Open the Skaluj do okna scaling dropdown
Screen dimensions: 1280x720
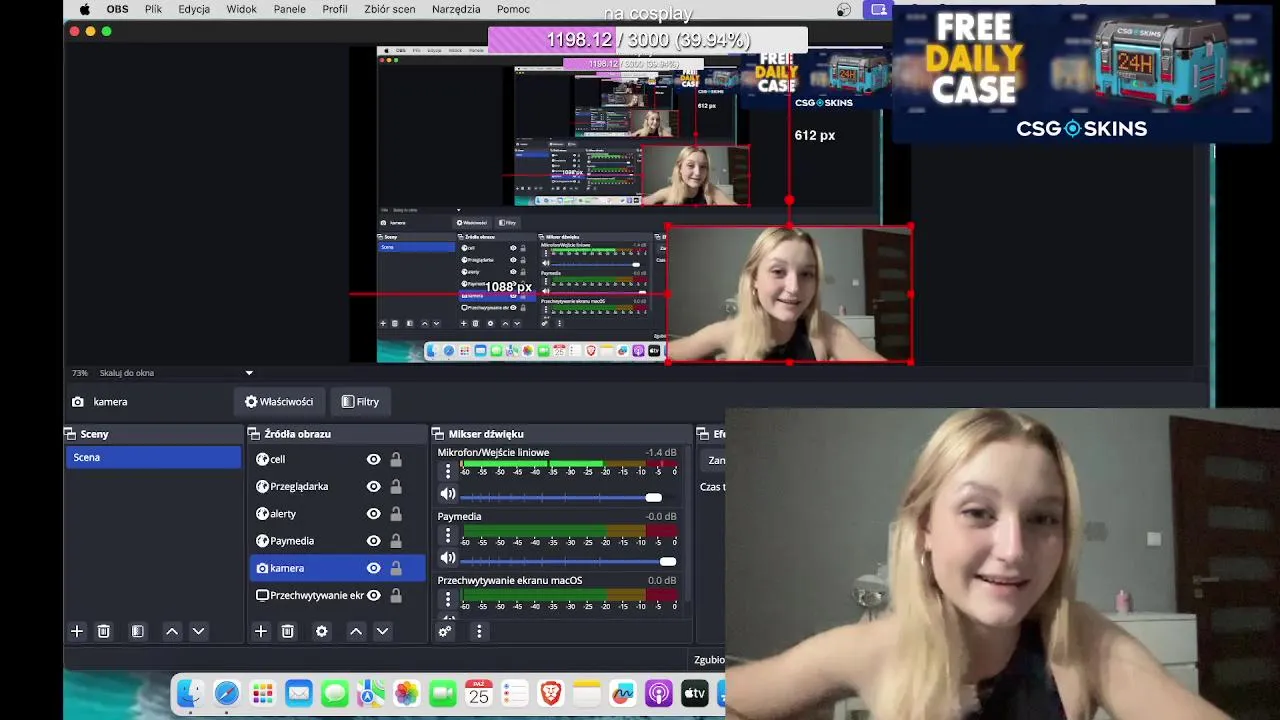tap(175, 373)
